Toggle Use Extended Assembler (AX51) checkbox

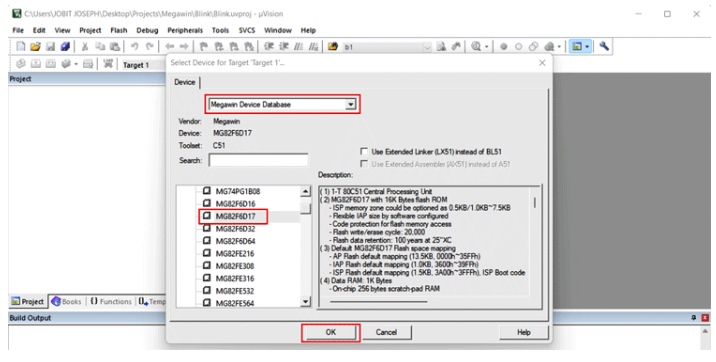click(364, 164)
